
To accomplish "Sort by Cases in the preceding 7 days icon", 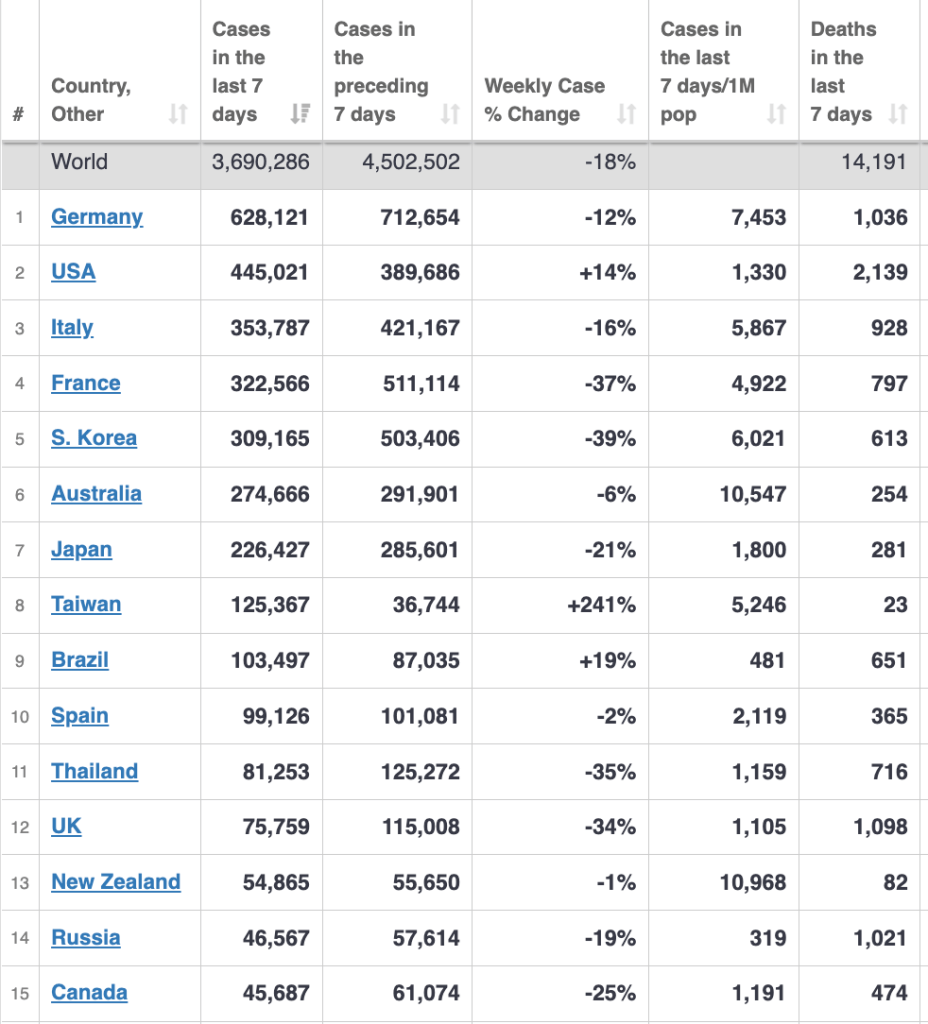I will coord(450,114).
